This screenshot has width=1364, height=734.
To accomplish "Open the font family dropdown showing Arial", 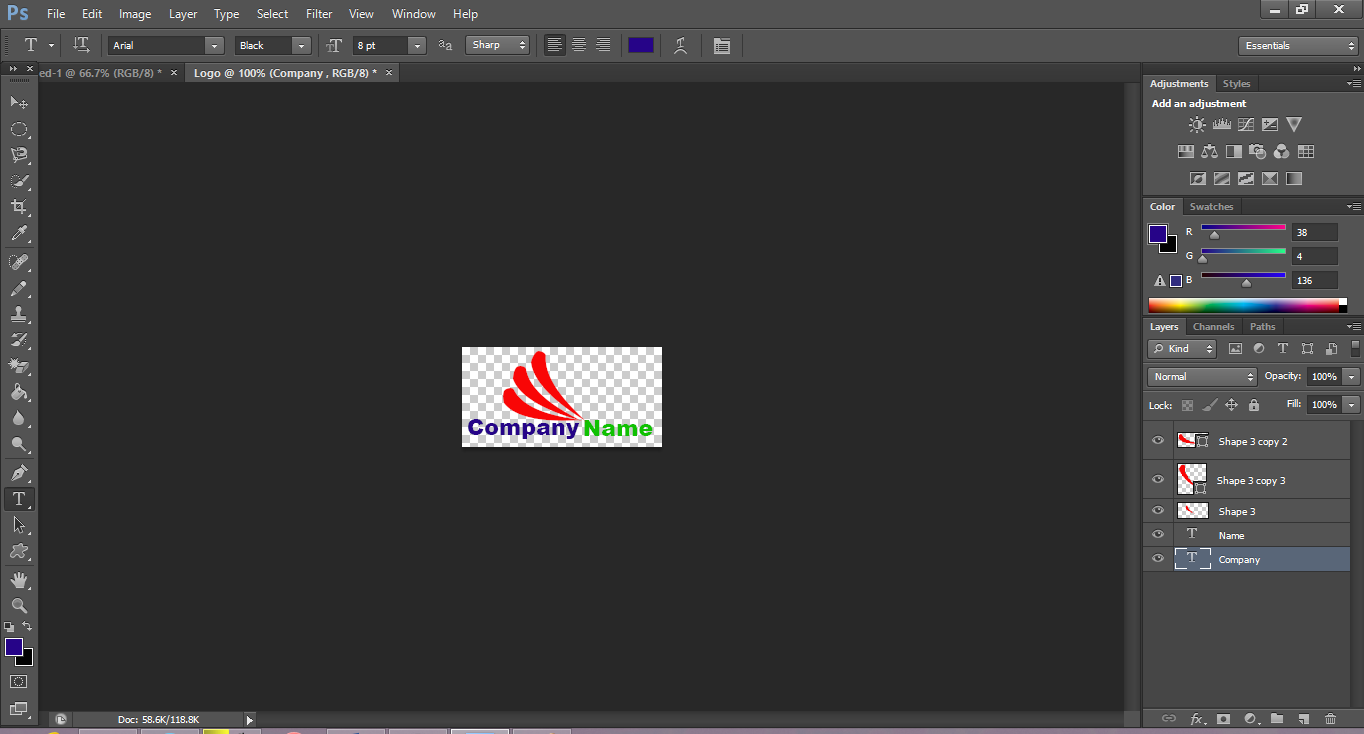I will 214,45.
